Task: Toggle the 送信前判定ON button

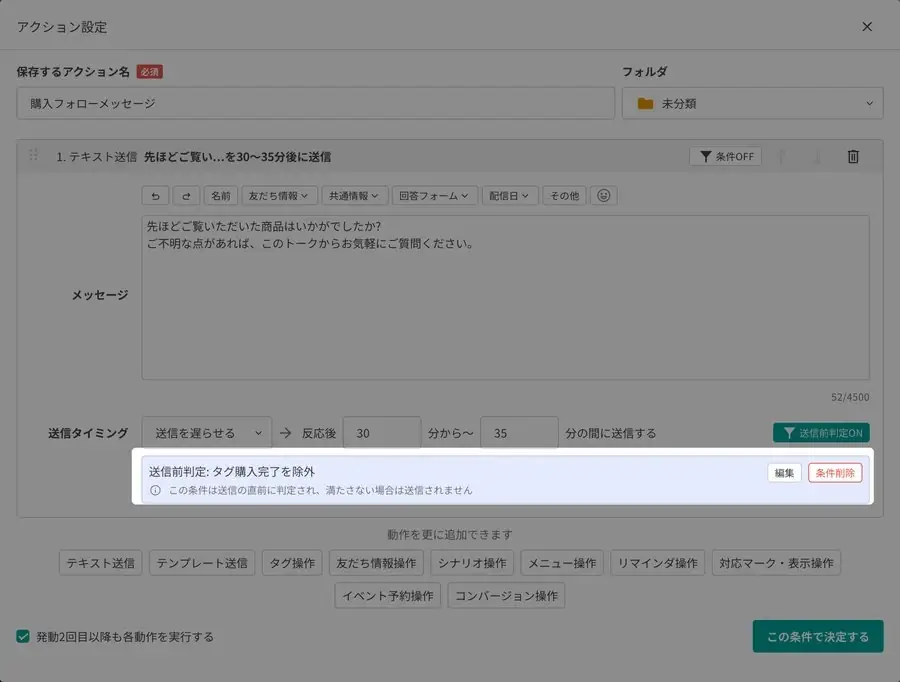Action: click(x=821, y=433)
